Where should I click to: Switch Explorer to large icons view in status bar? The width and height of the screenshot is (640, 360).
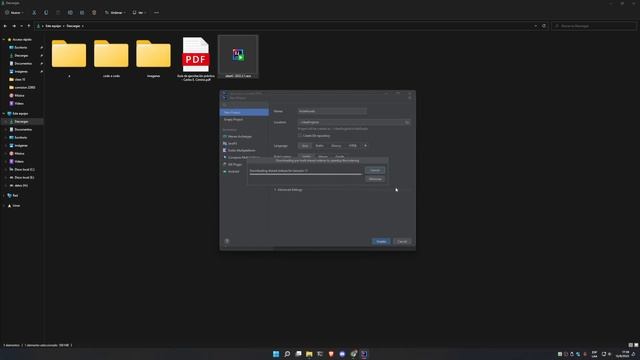[x=636, y=345]
